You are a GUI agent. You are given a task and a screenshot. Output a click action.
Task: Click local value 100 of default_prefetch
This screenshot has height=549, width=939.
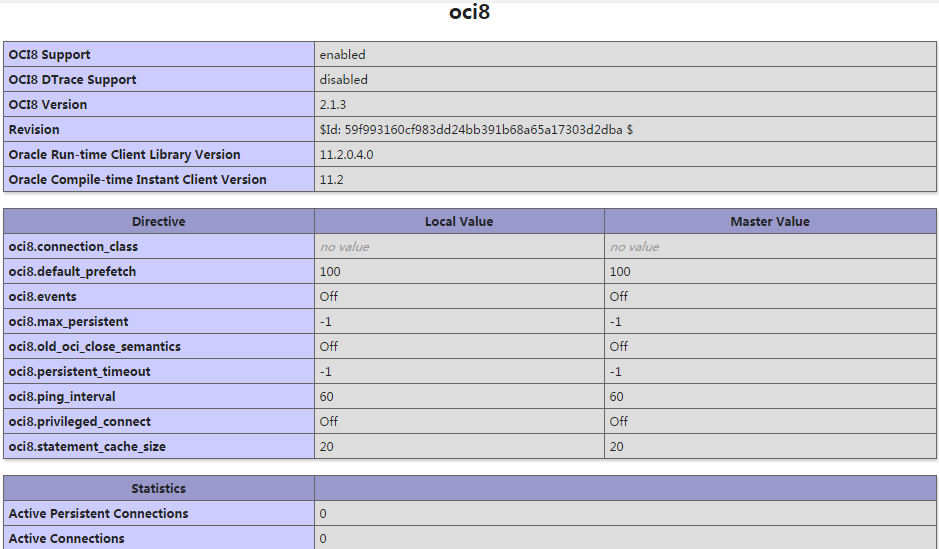click(x=330, y=272)
